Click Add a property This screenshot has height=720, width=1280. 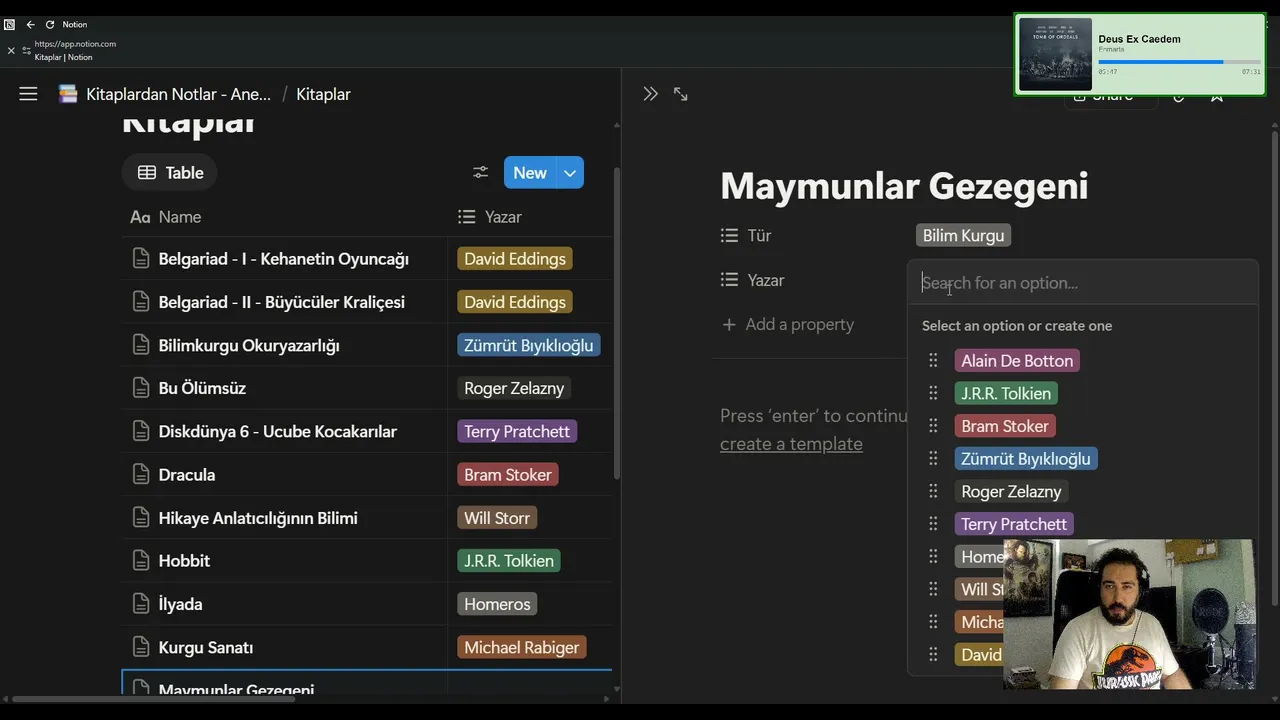click(x=788, y=324)
